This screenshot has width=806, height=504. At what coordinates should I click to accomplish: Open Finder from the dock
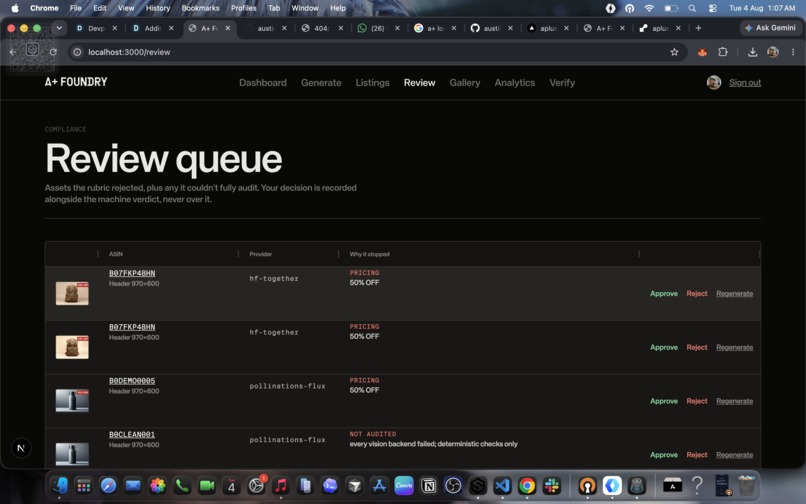pyautogui.click(x=60, y=485)
